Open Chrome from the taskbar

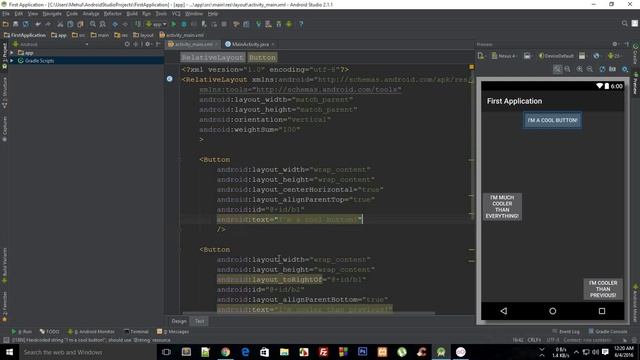click(x=225, y=352)
